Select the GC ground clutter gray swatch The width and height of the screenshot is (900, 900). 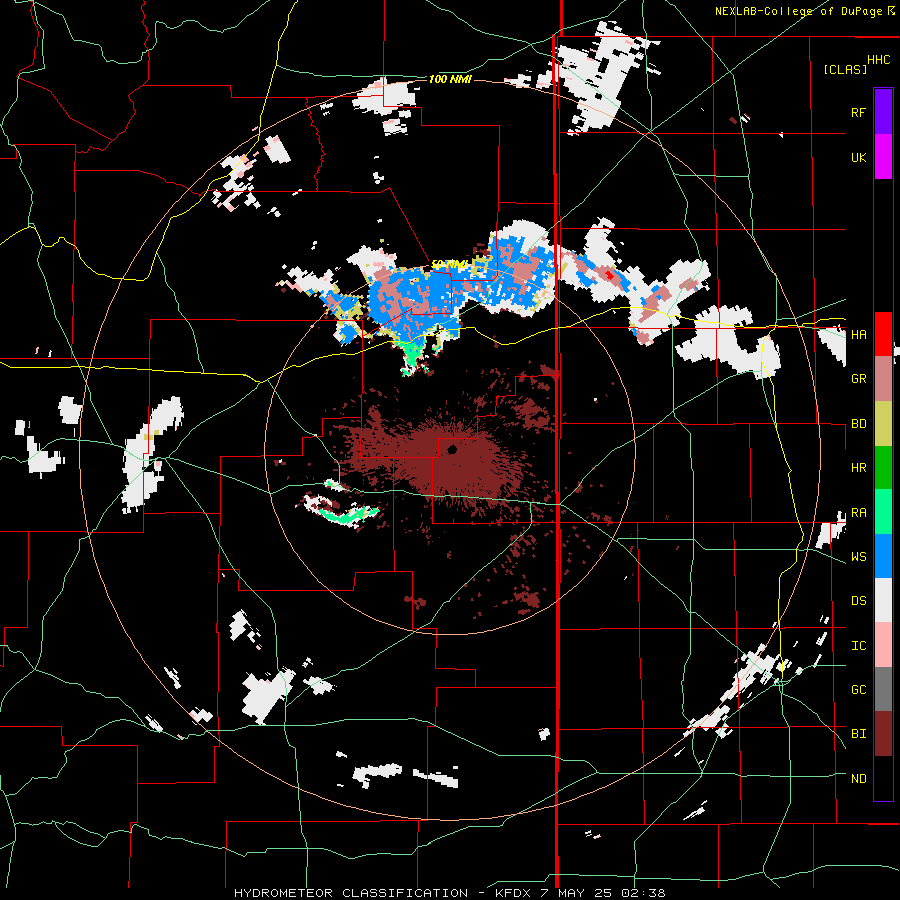point(883,689)
